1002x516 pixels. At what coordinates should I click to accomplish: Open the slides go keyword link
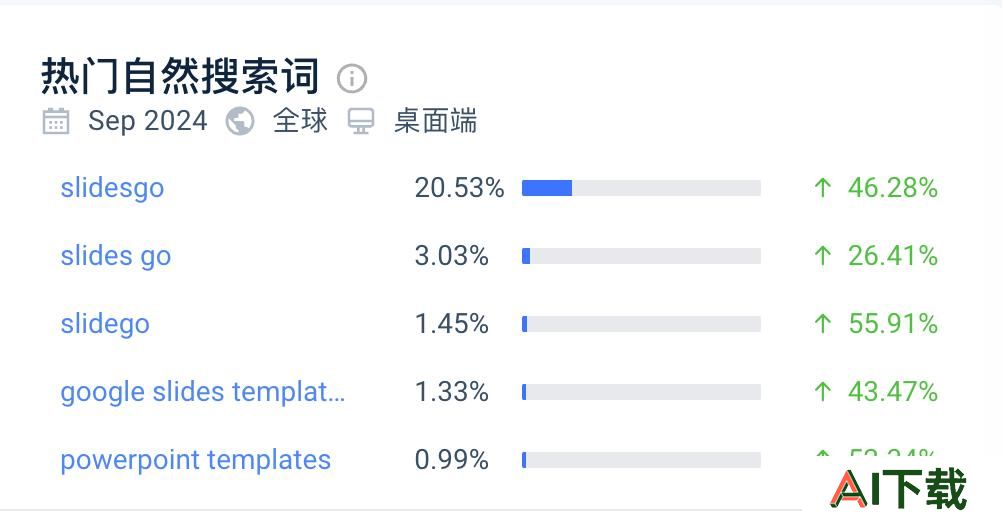pos(116,256)
